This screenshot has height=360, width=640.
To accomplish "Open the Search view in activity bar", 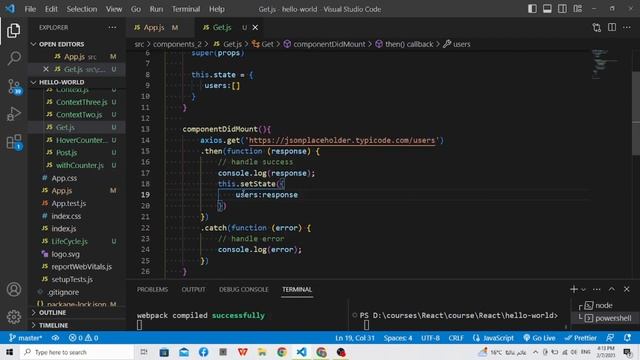I will 13,58.
